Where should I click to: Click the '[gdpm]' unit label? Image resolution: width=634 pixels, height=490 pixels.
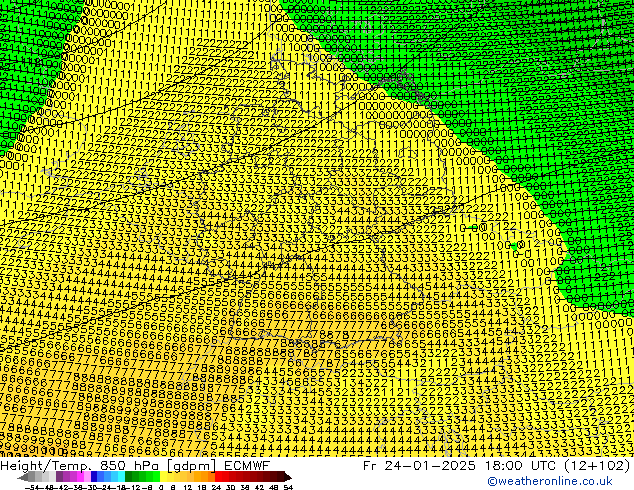click(x=194, y=466)
